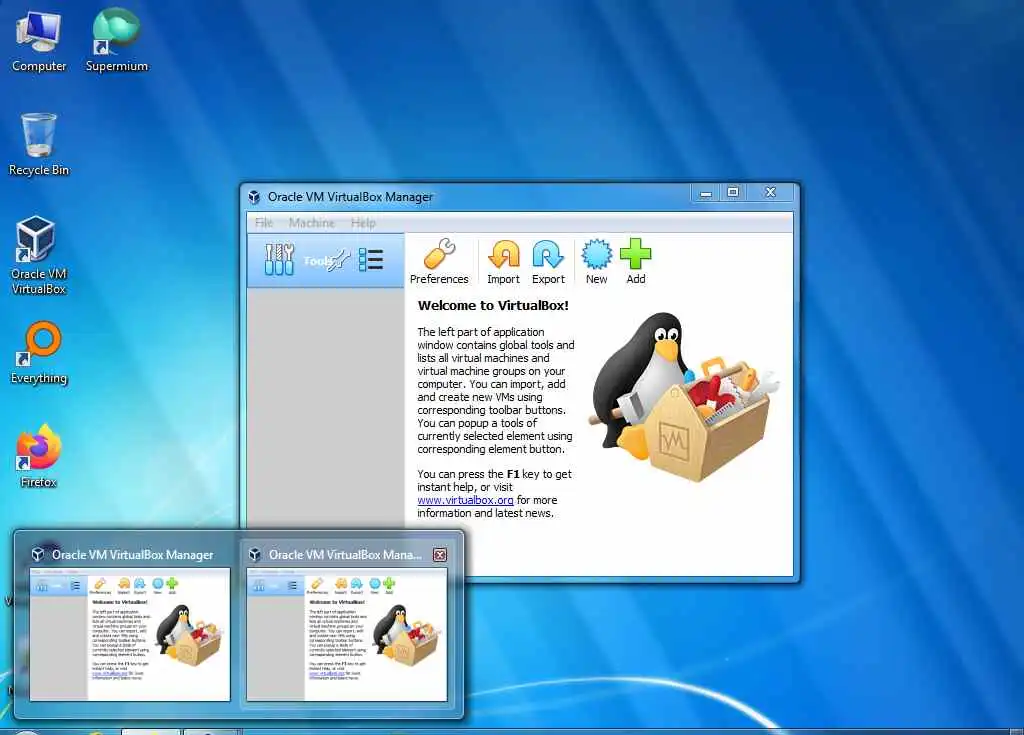Click VirtualBox cube icon in window title bar
1024x735 pixels.
(x=254, y=197)
